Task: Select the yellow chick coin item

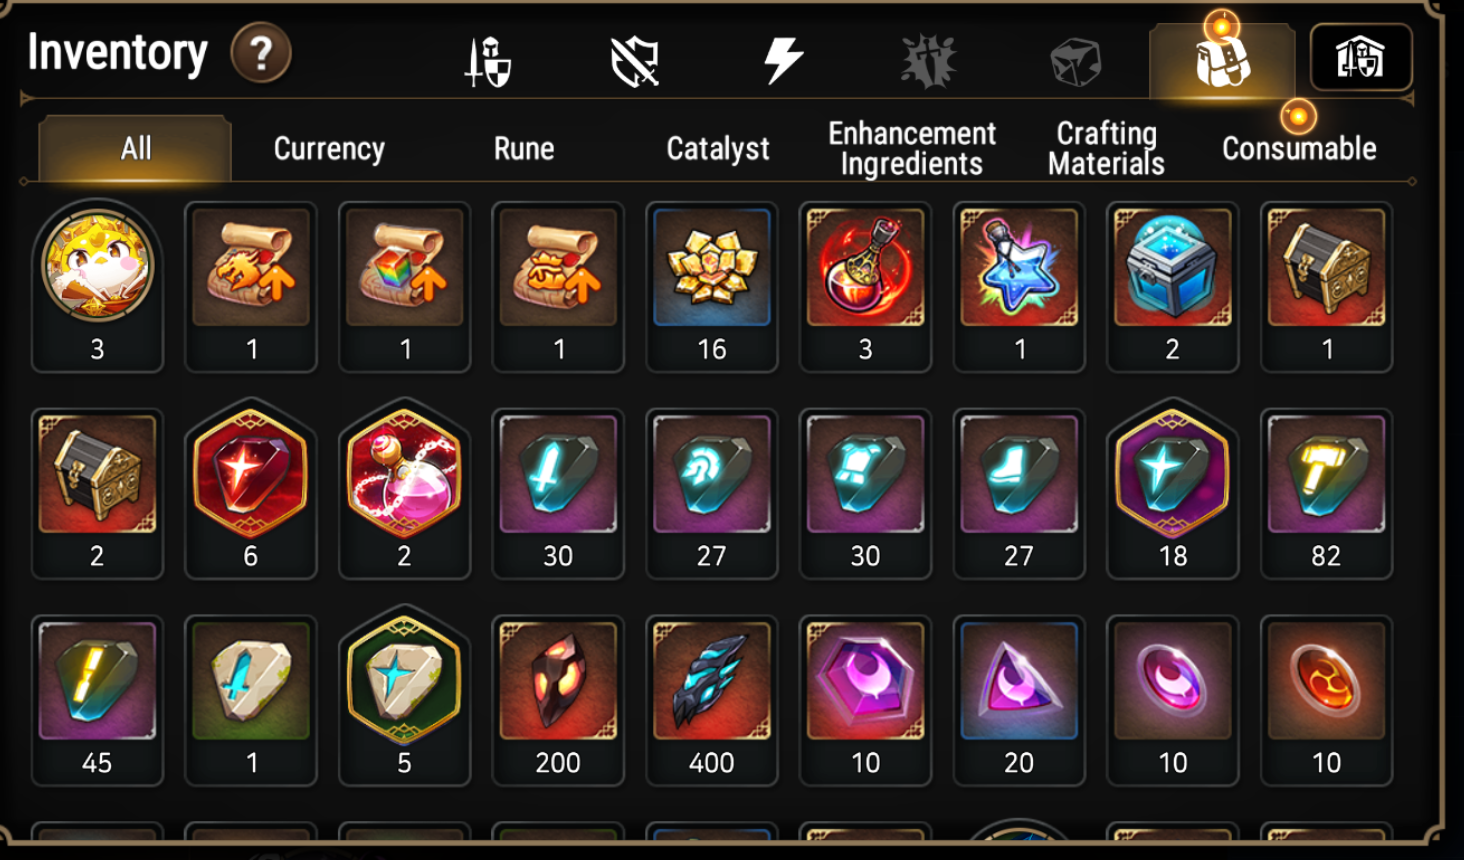Action: tap(97, 286)
